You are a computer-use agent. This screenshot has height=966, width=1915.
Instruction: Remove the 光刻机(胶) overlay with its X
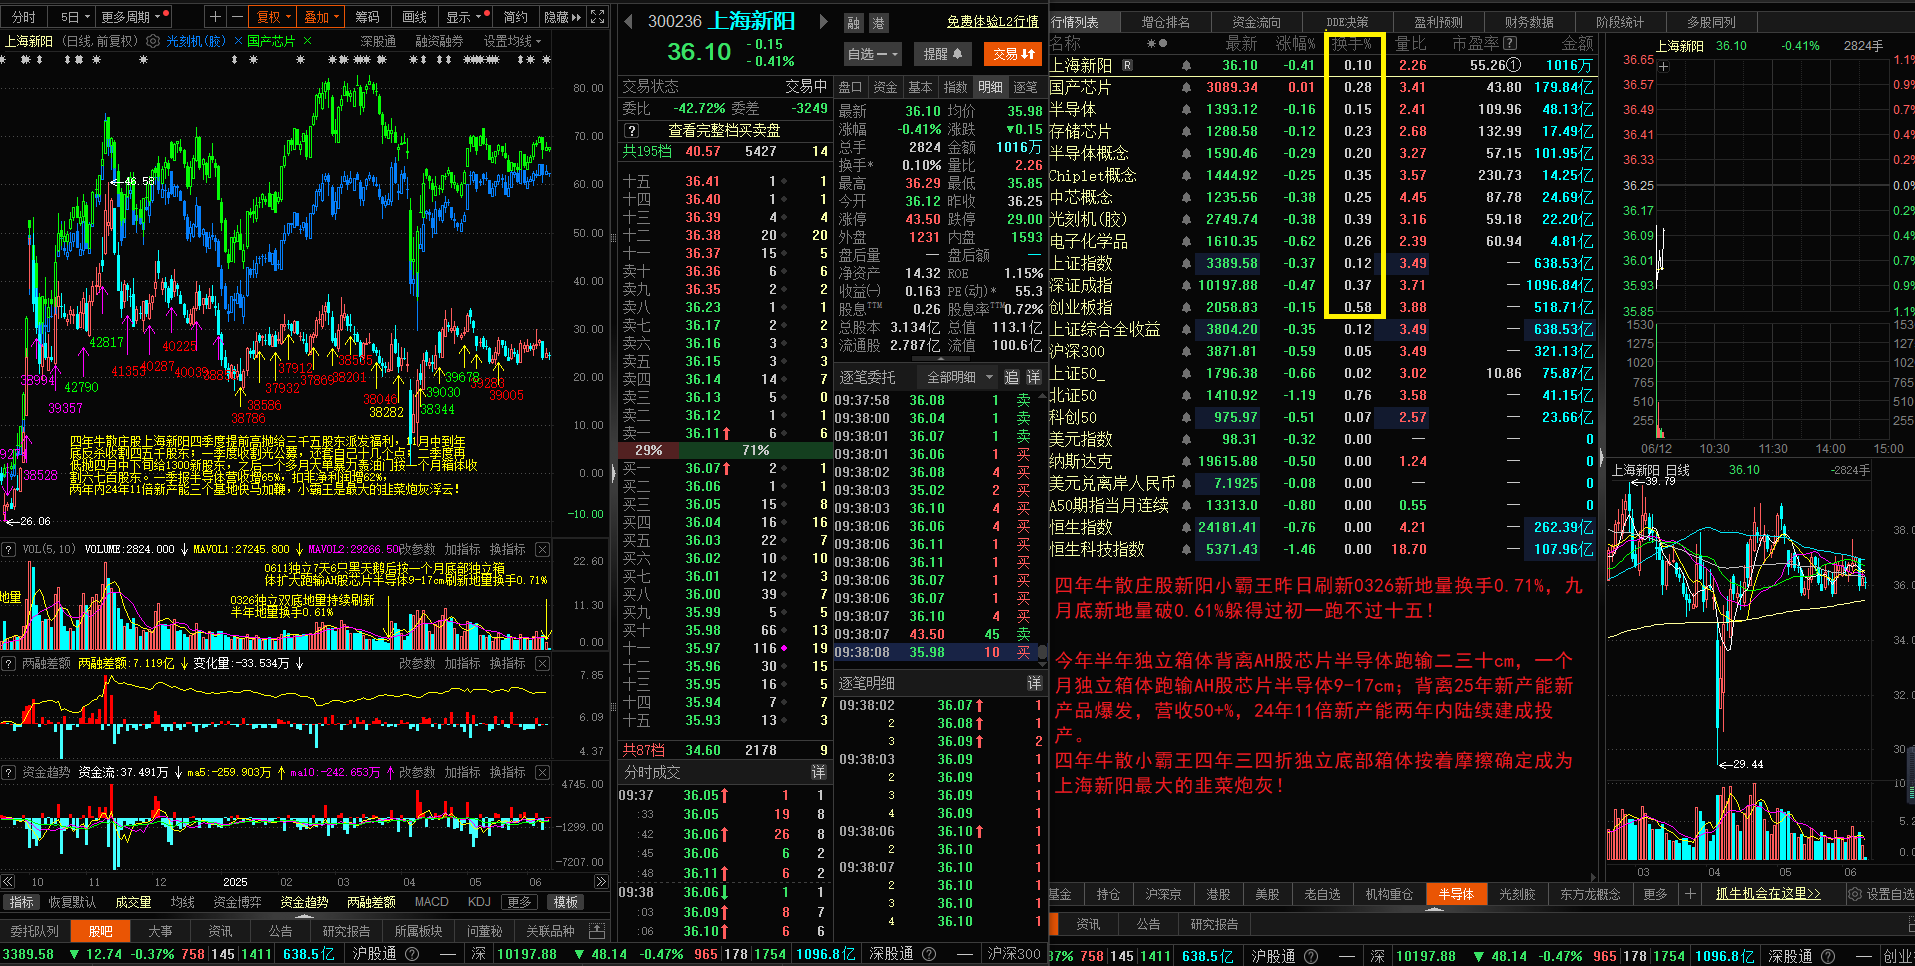(x=238, y=42)
